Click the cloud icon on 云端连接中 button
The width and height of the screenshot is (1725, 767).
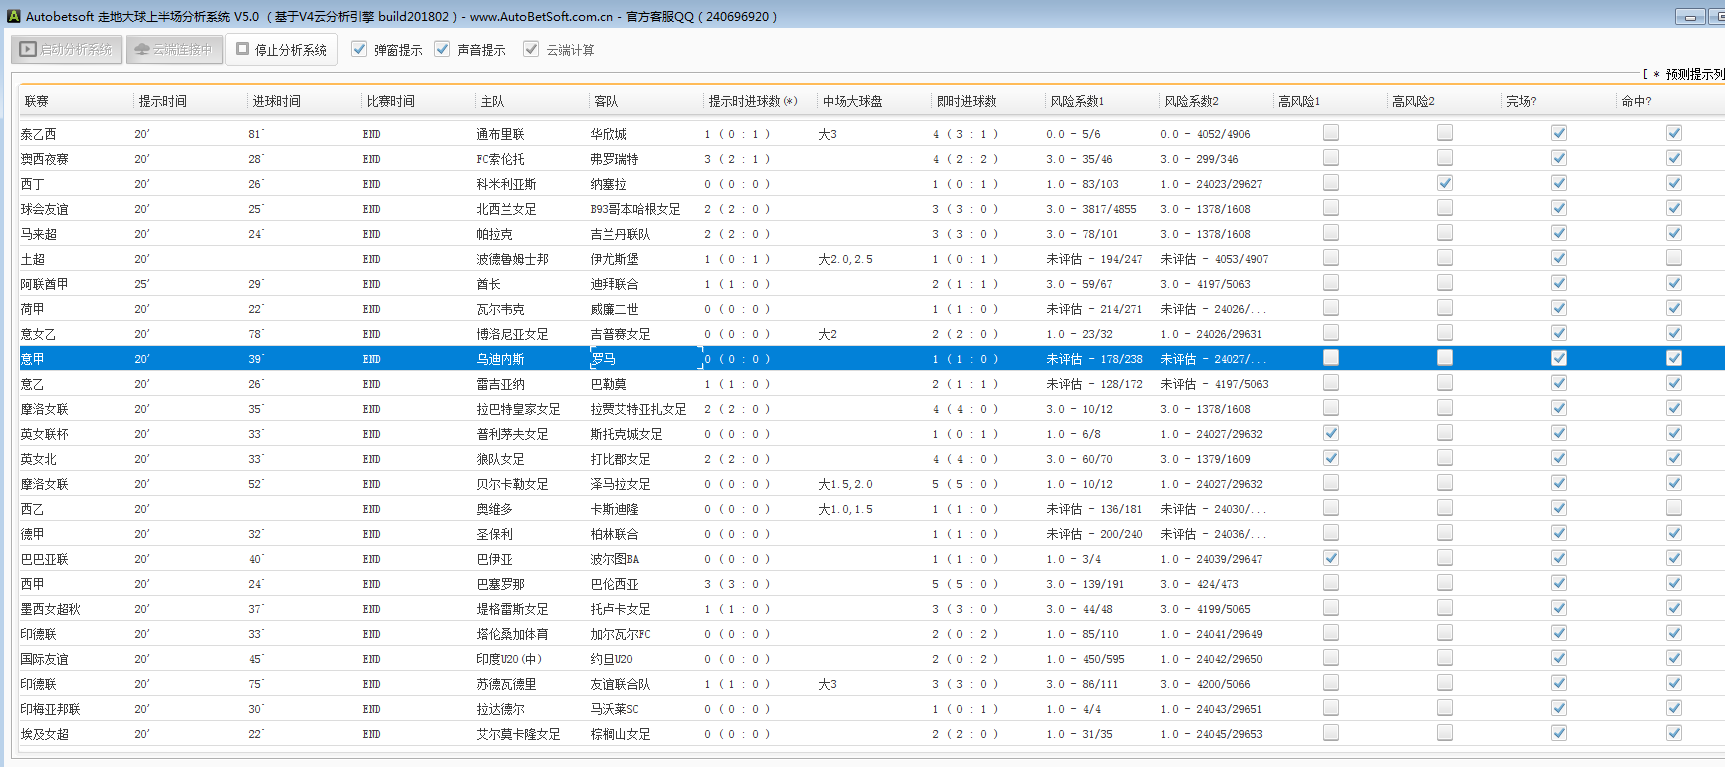click(x=141, y=49)
